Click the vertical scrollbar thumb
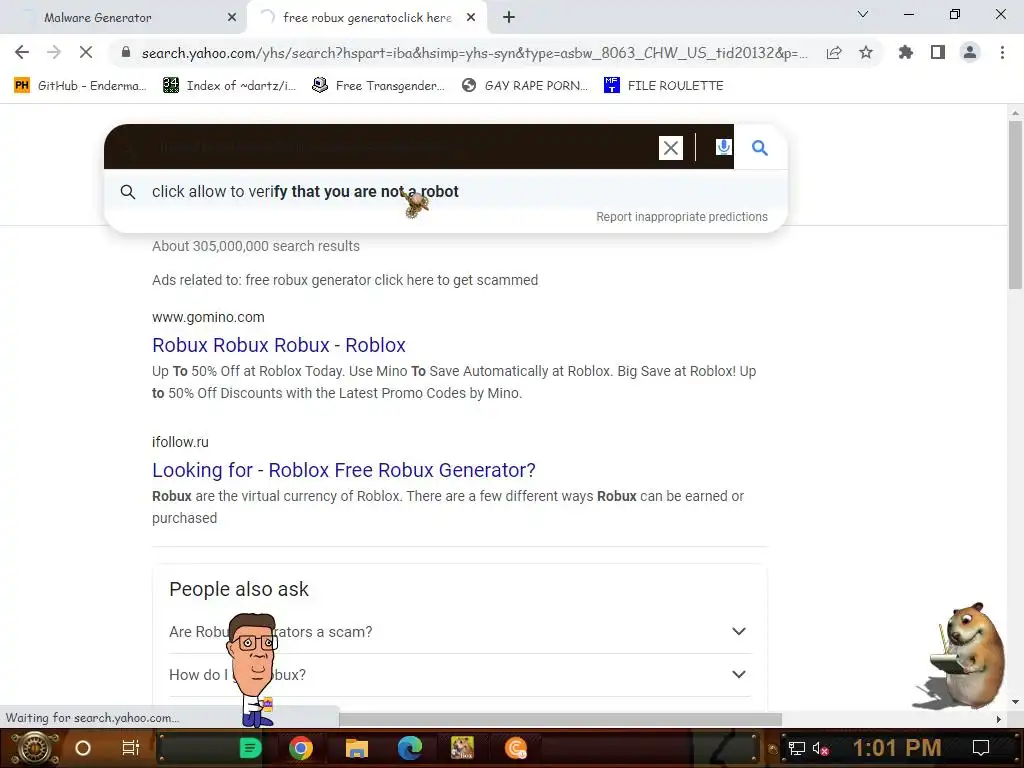 (x=1015, y=204)
